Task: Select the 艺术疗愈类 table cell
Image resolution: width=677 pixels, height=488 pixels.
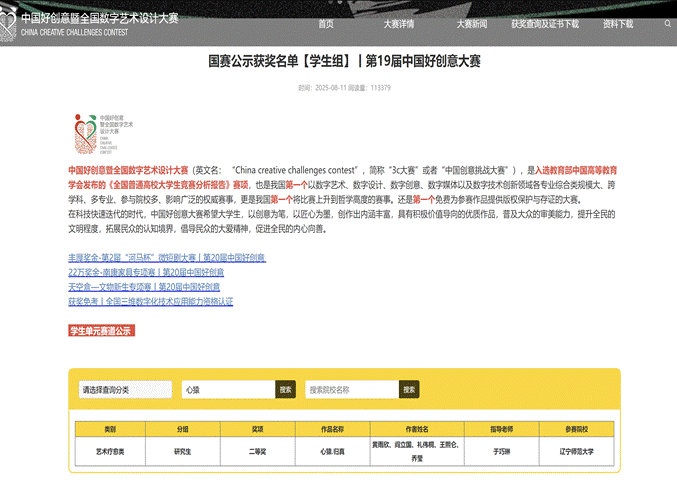Action: tap(110, 451)
